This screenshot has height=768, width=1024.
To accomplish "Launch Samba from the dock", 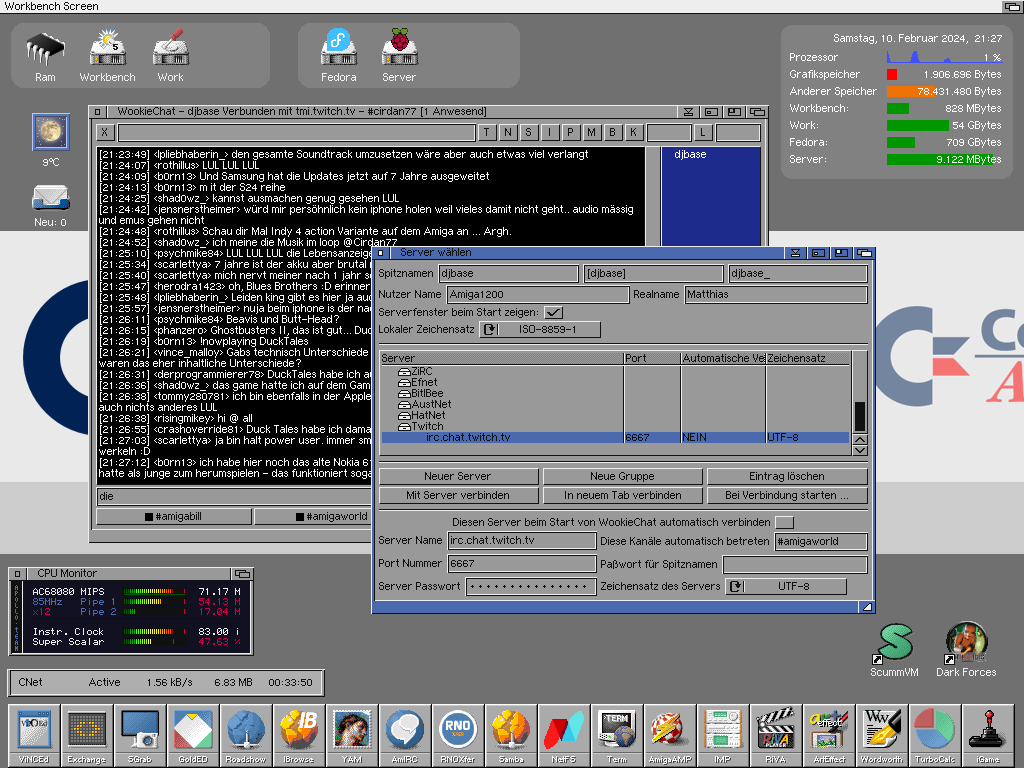I will [511, 735].
